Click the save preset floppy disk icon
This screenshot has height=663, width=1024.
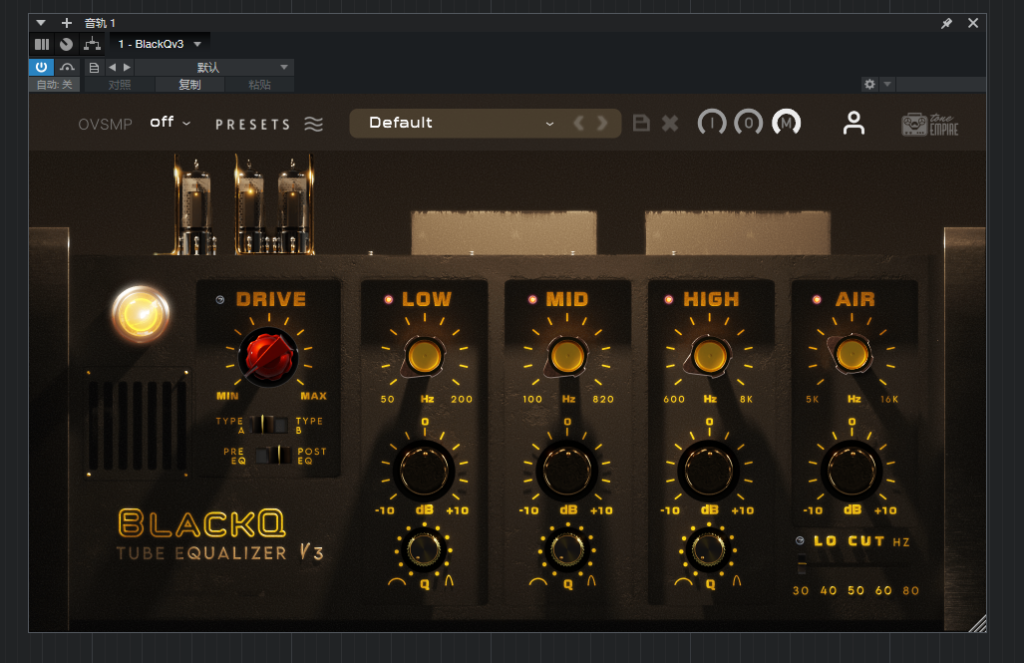642,123
